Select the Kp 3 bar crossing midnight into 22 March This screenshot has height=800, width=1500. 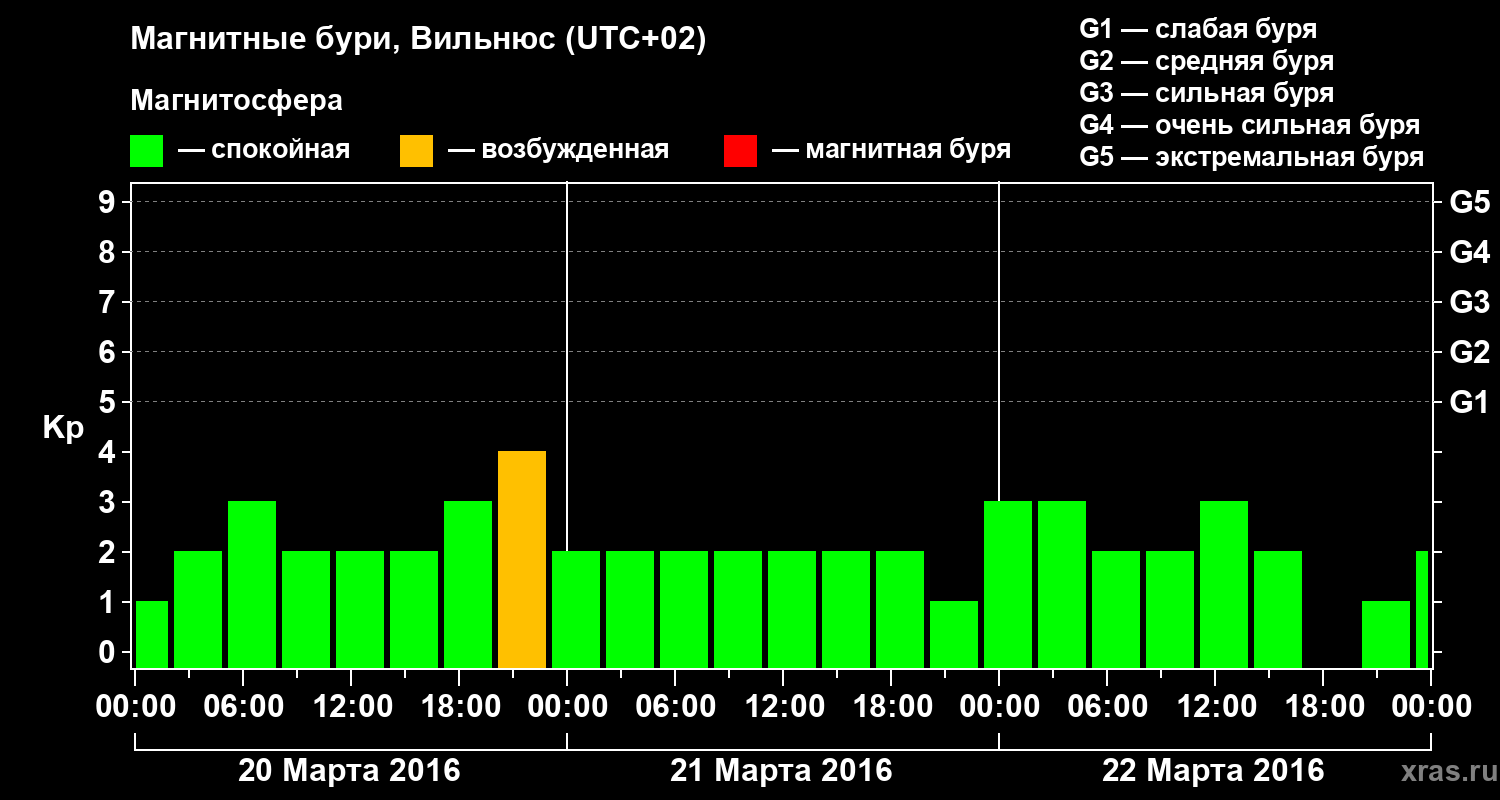1008,585
